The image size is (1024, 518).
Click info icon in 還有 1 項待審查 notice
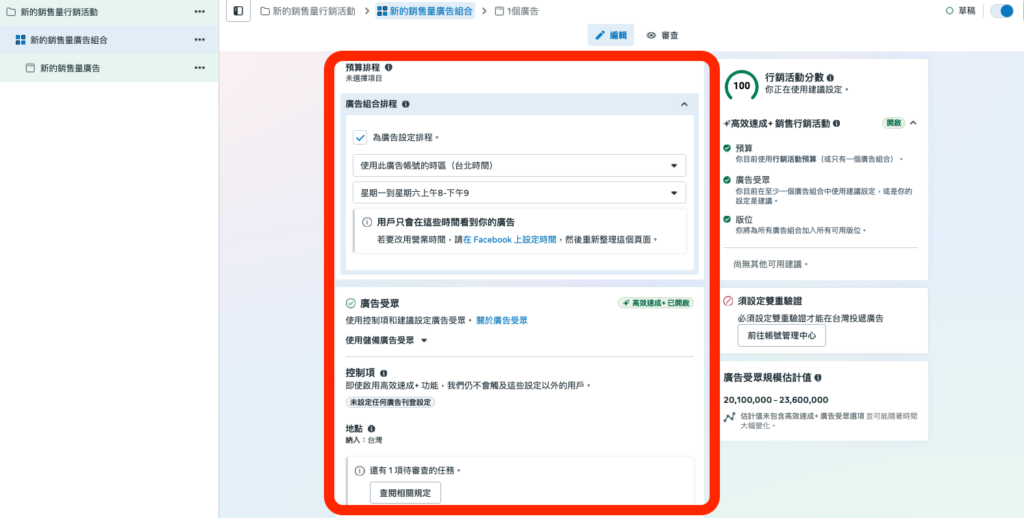click(359, 470)
